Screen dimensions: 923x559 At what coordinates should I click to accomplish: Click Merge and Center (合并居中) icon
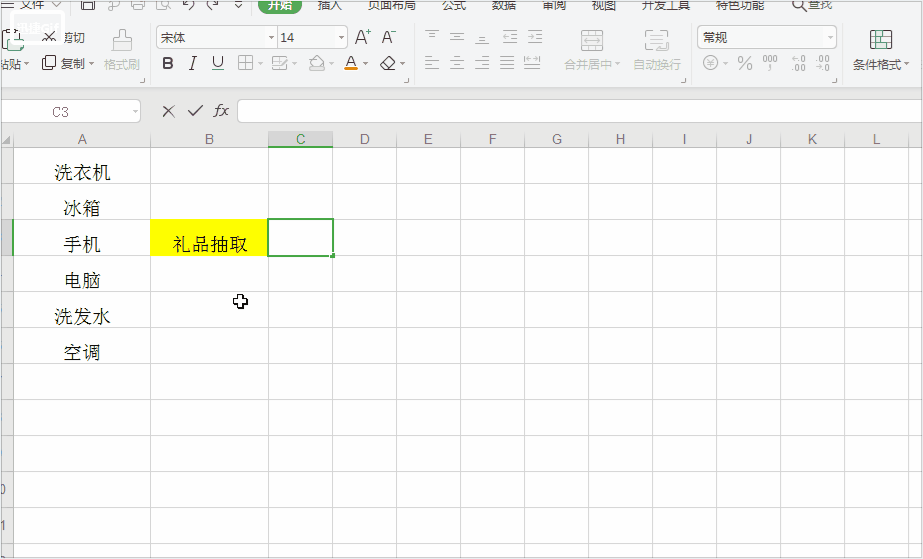pos(592,41)
